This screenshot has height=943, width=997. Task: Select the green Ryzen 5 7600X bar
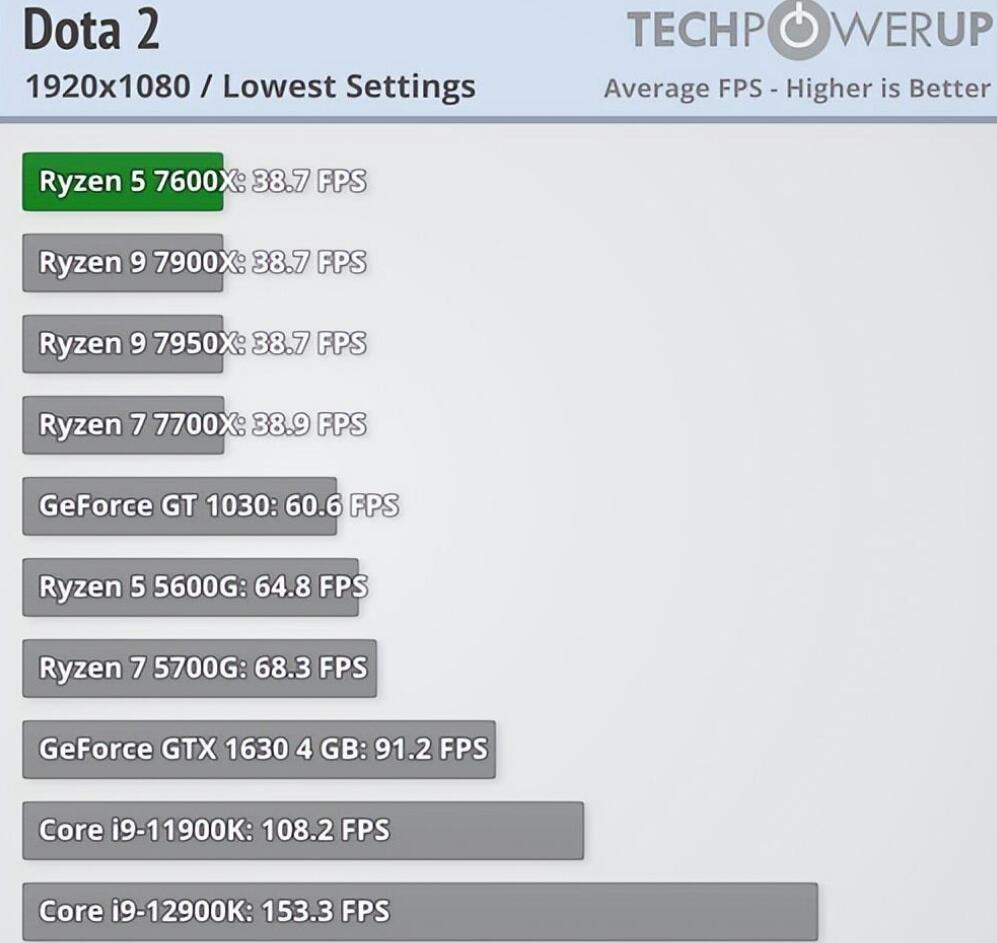[x=122, y=182]
